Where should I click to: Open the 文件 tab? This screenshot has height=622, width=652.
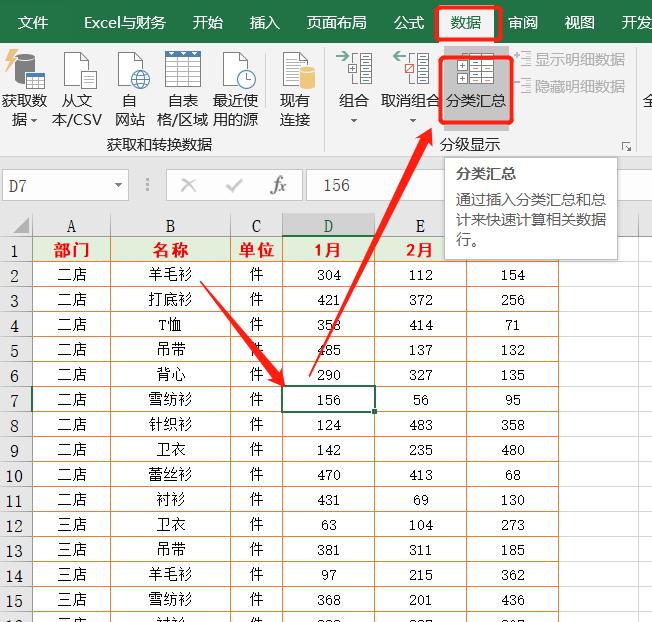click(32, 22)
